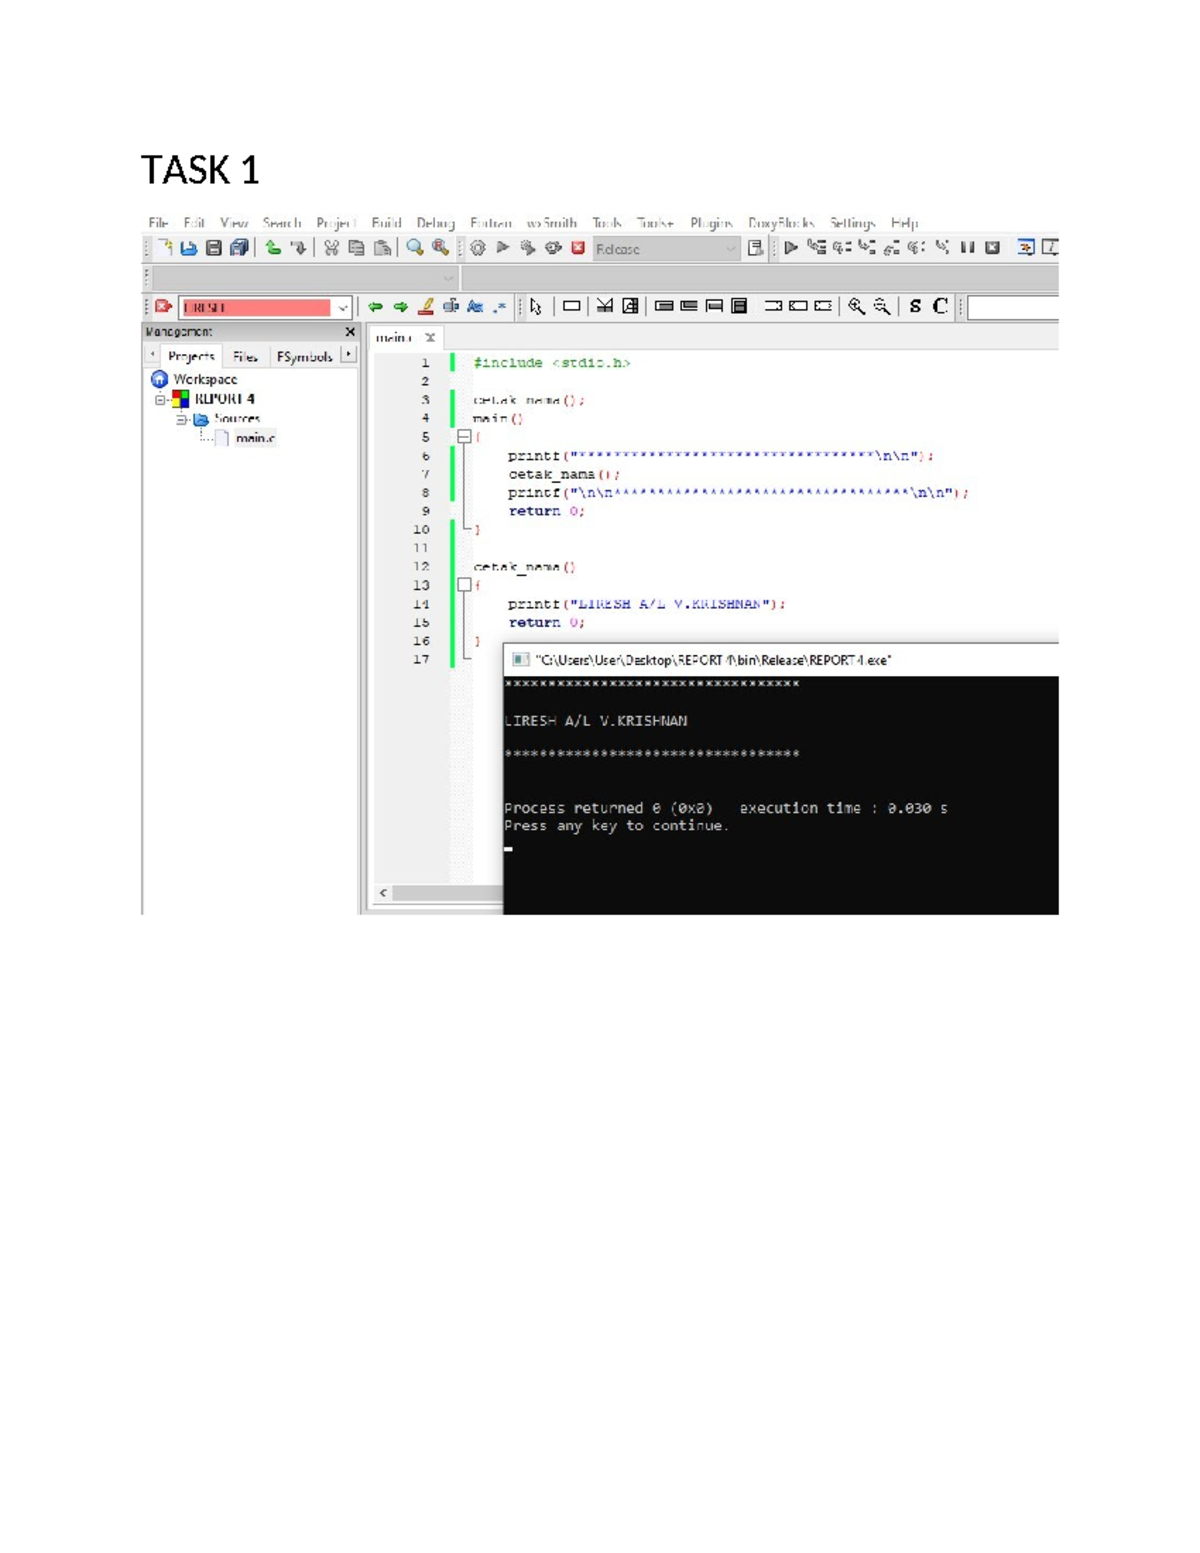The width and height of the screenshot is (1200, 1553).
Task: Select main.c in the project tree
Action: 255,438
